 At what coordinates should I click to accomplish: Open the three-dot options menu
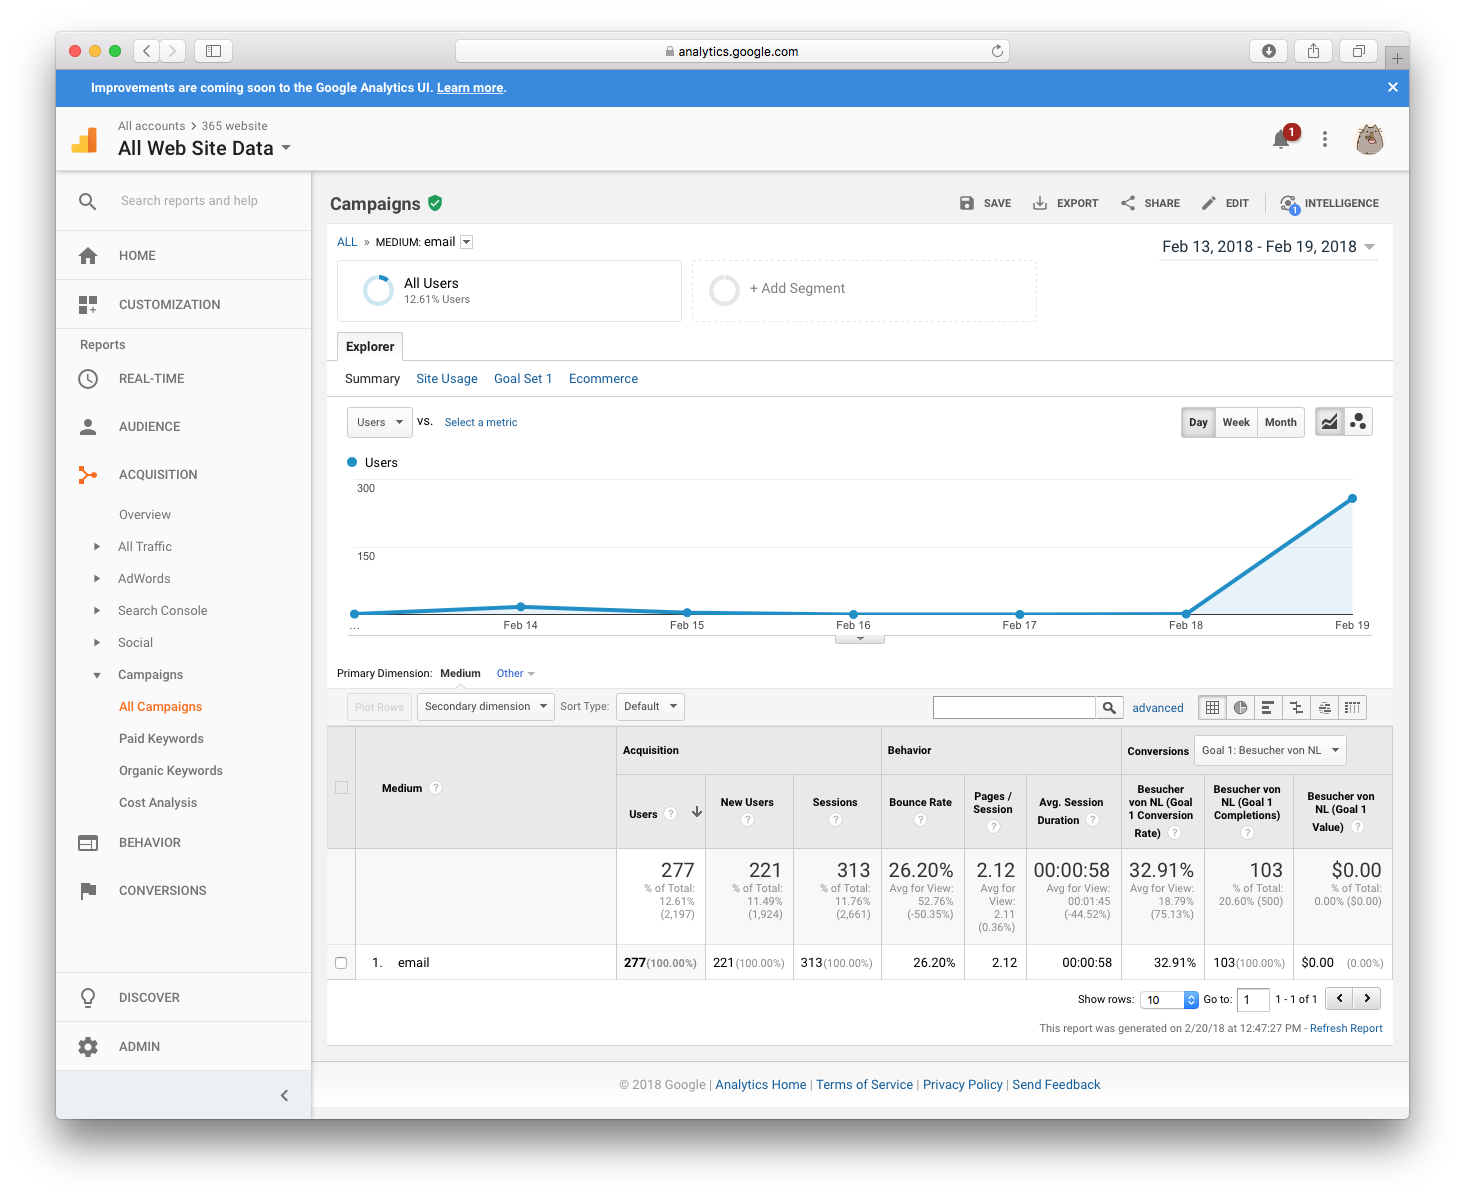1325,140
